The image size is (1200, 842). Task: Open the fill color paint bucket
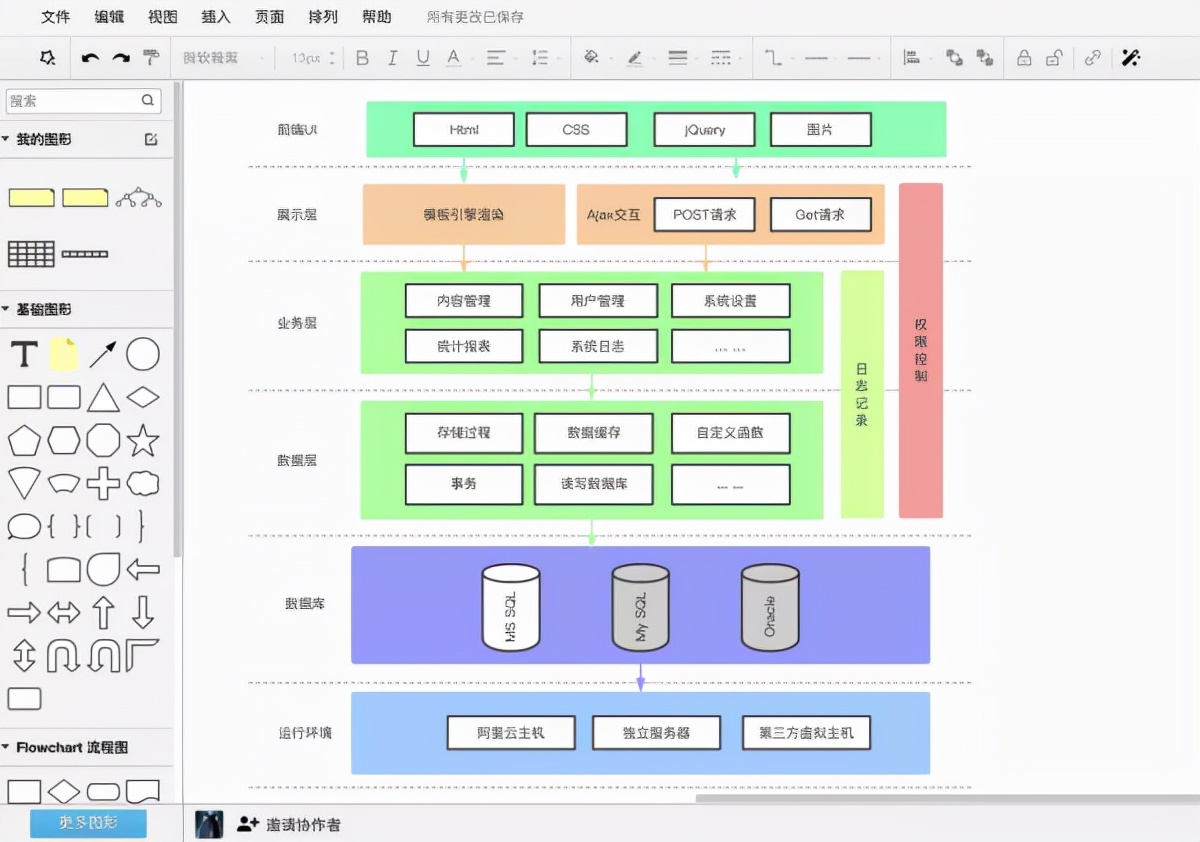click(x=591, y=58)
